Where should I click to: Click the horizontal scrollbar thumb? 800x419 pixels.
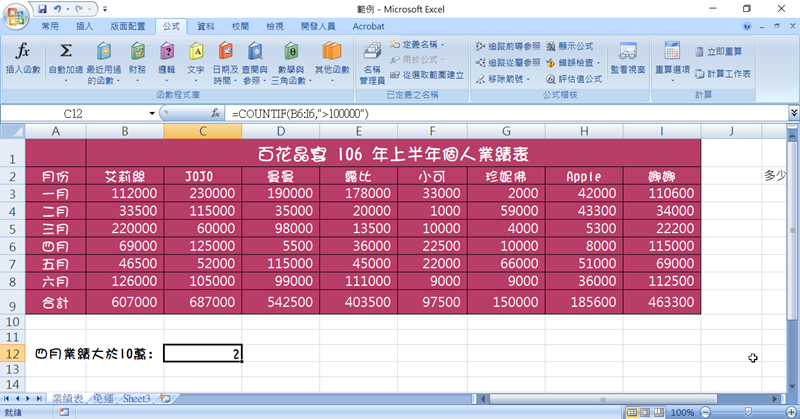pyautogui.click(x=603, y=399)
